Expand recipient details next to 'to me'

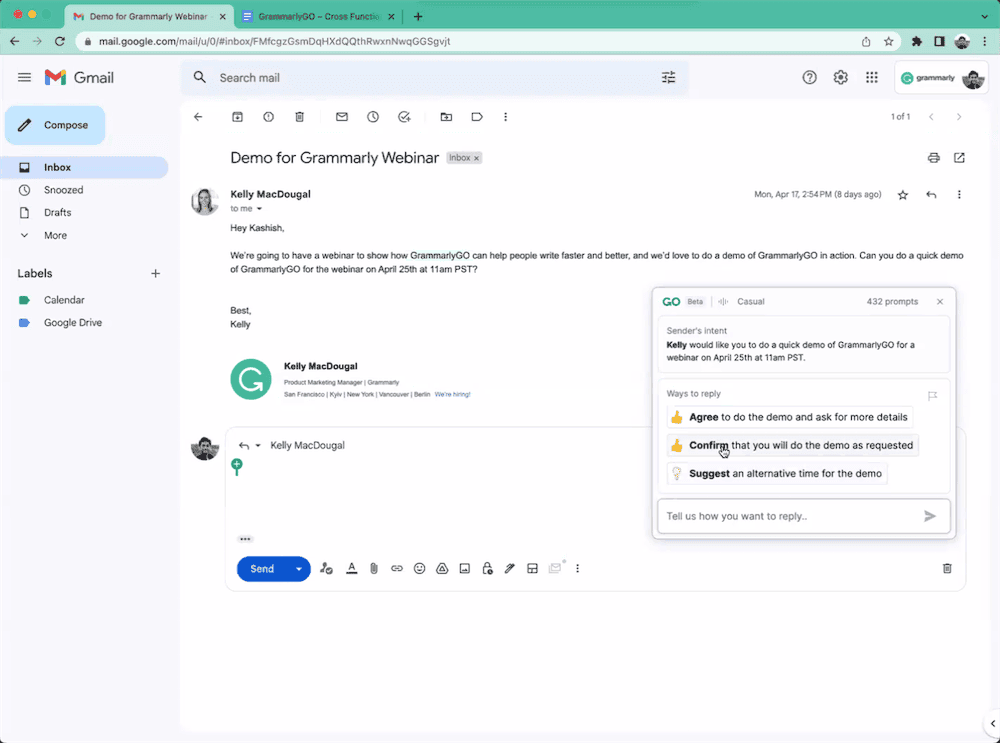click(x=259, y=209)
